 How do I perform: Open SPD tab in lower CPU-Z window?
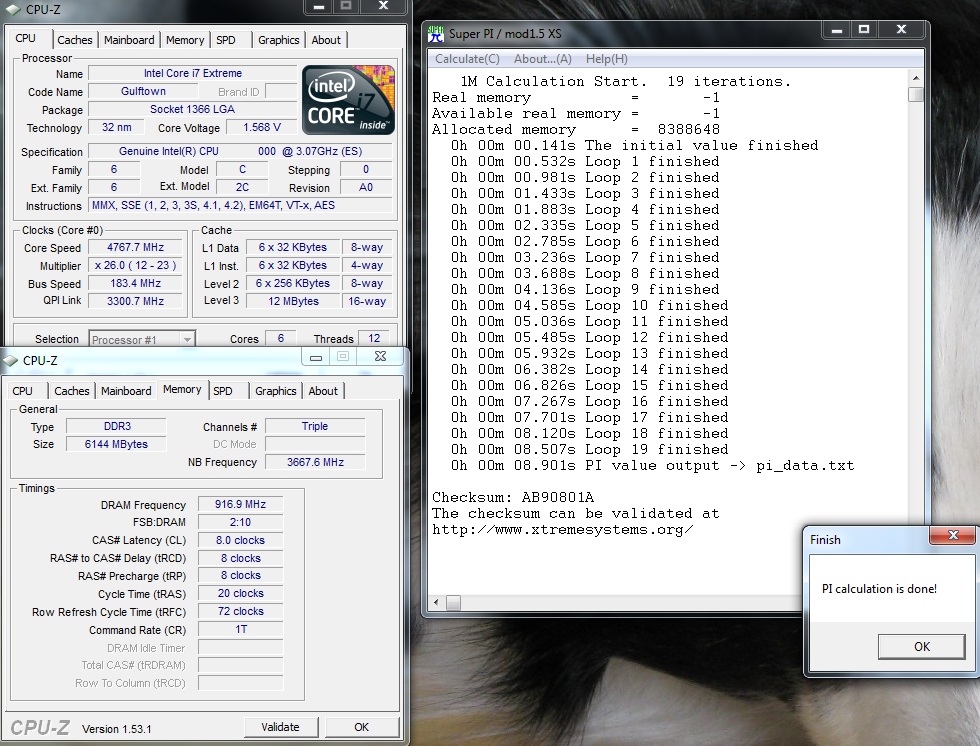222,391
